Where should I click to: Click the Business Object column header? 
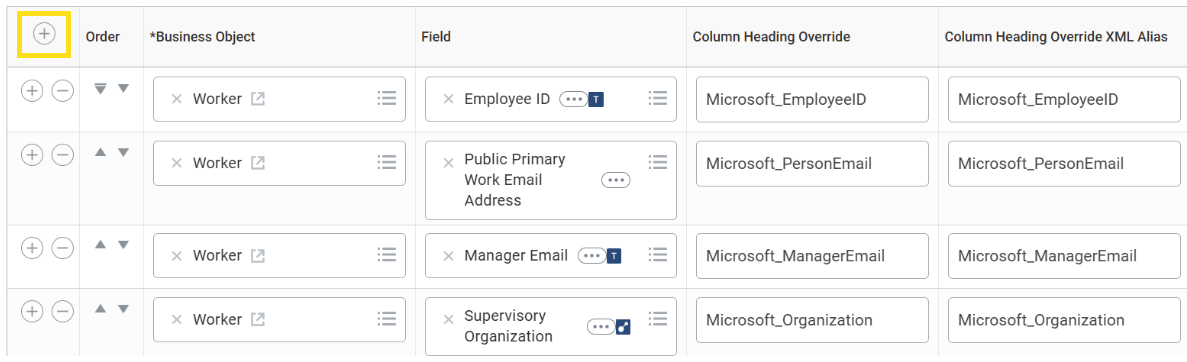[202, 36]
